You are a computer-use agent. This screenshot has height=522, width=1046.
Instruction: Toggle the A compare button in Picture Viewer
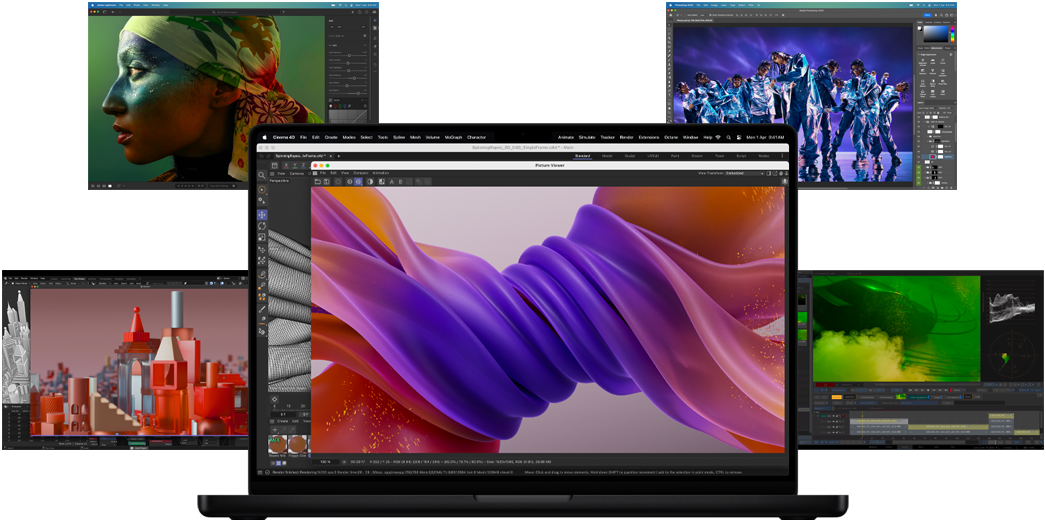392,181
